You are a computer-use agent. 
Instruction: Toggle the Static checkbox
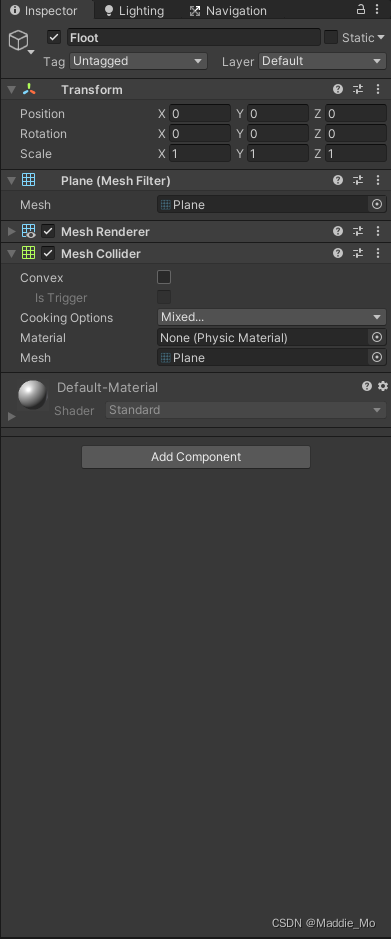[x=331, y=37]
